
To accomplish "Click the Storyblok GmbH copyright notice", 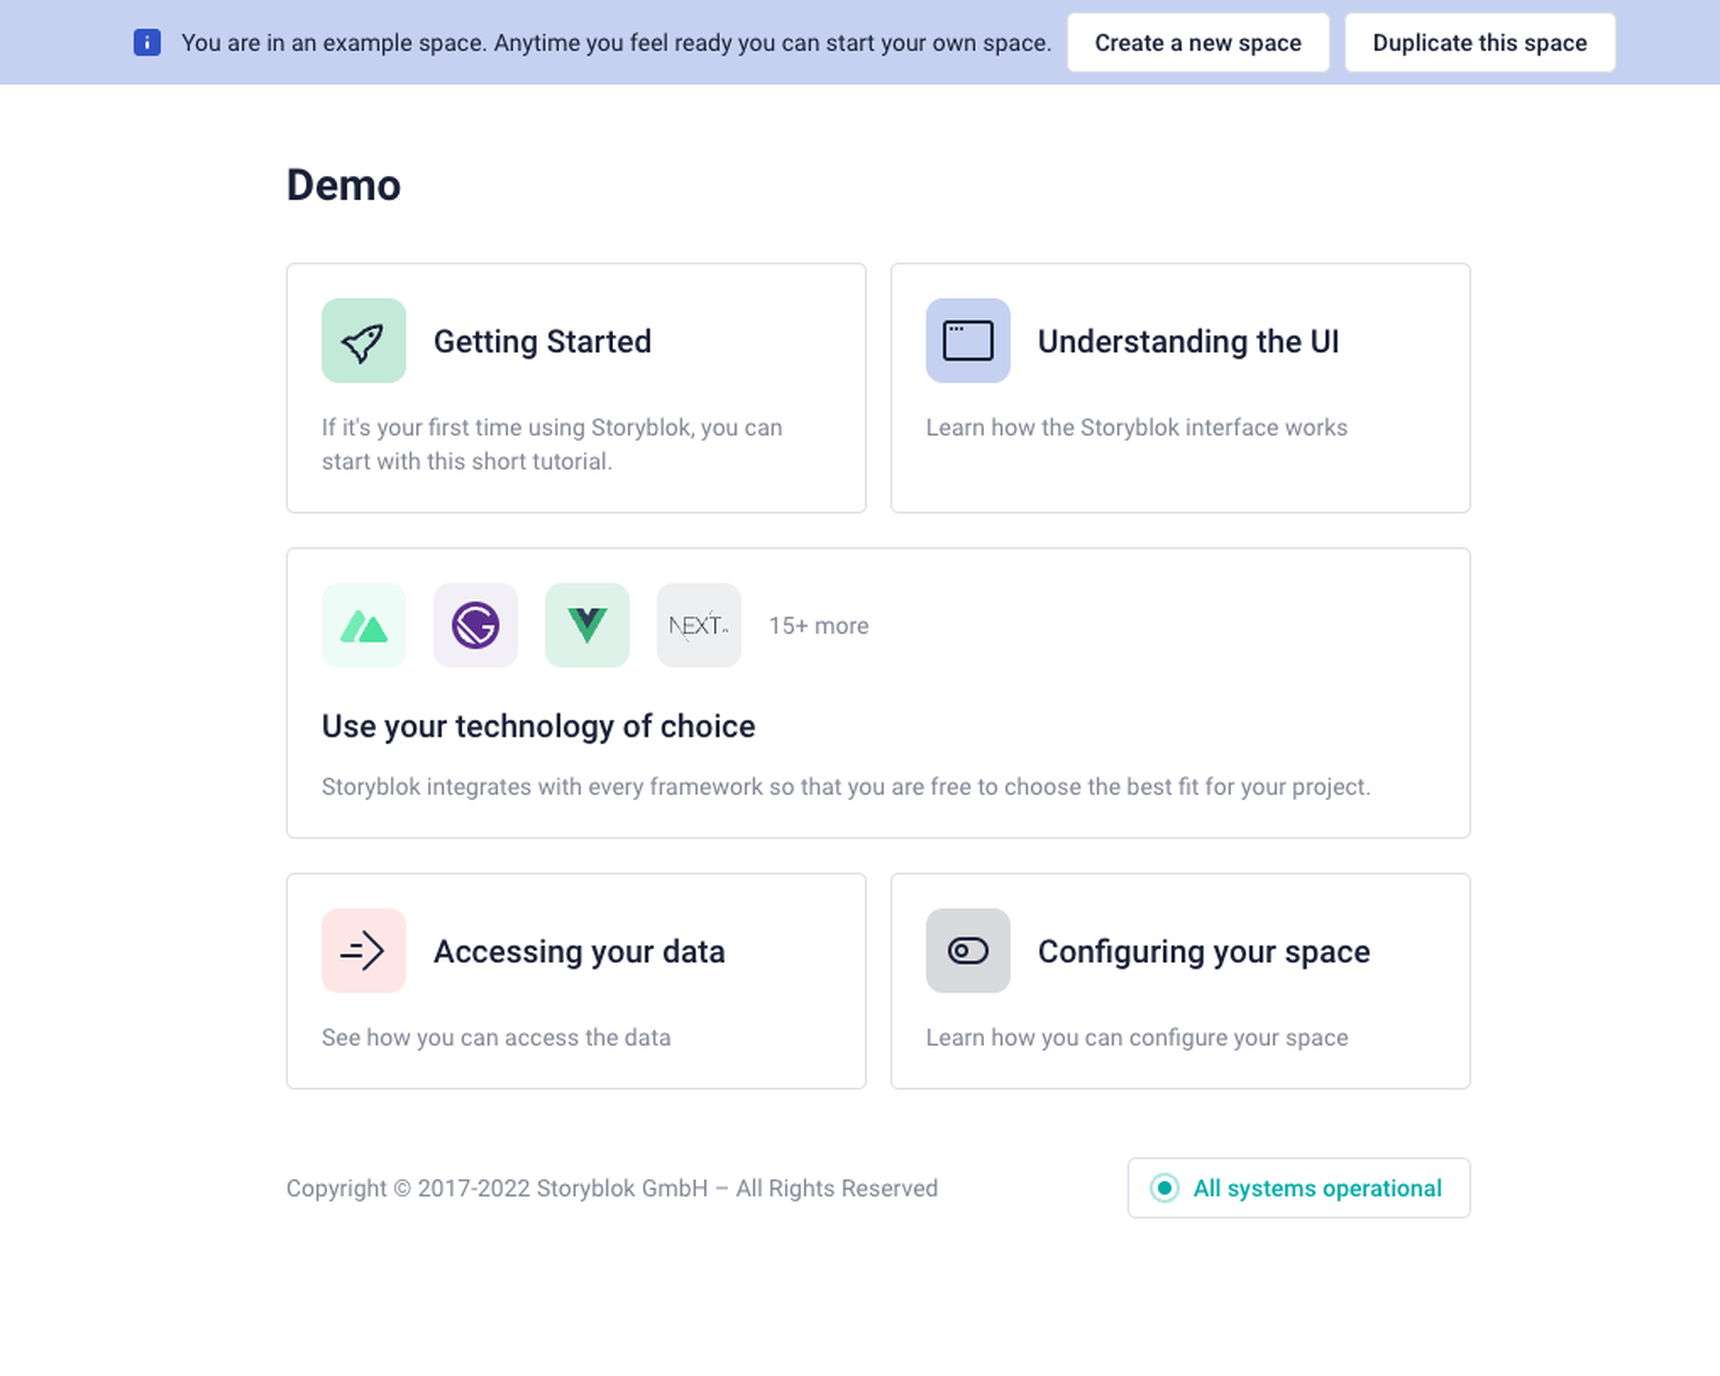I will (612, 1188).
